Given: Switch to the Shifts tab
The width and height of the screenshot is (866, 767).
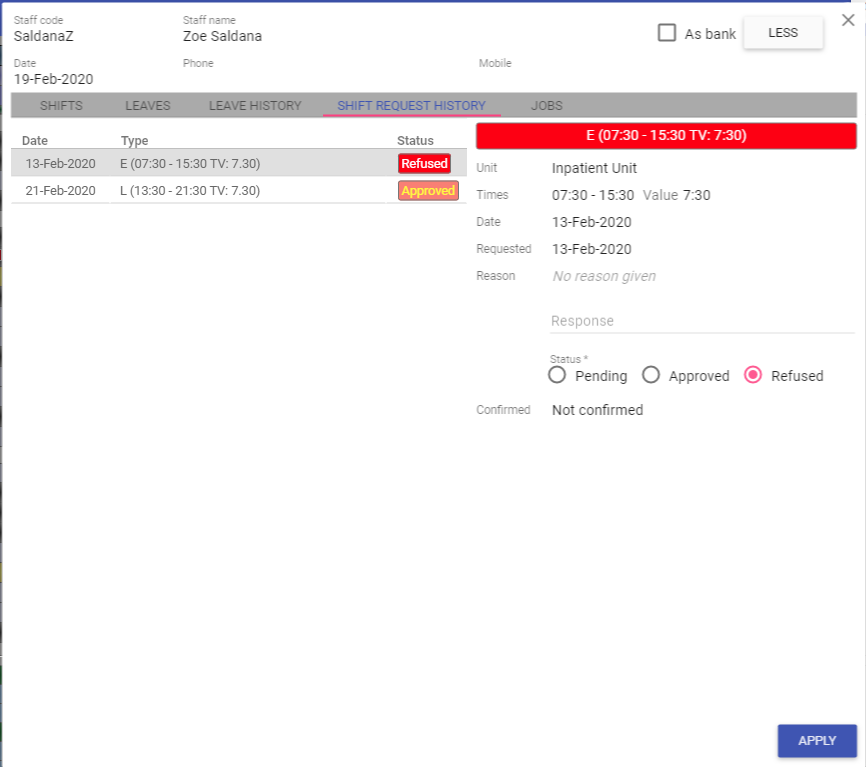Looking at the screenshot, I should (61, 105).
